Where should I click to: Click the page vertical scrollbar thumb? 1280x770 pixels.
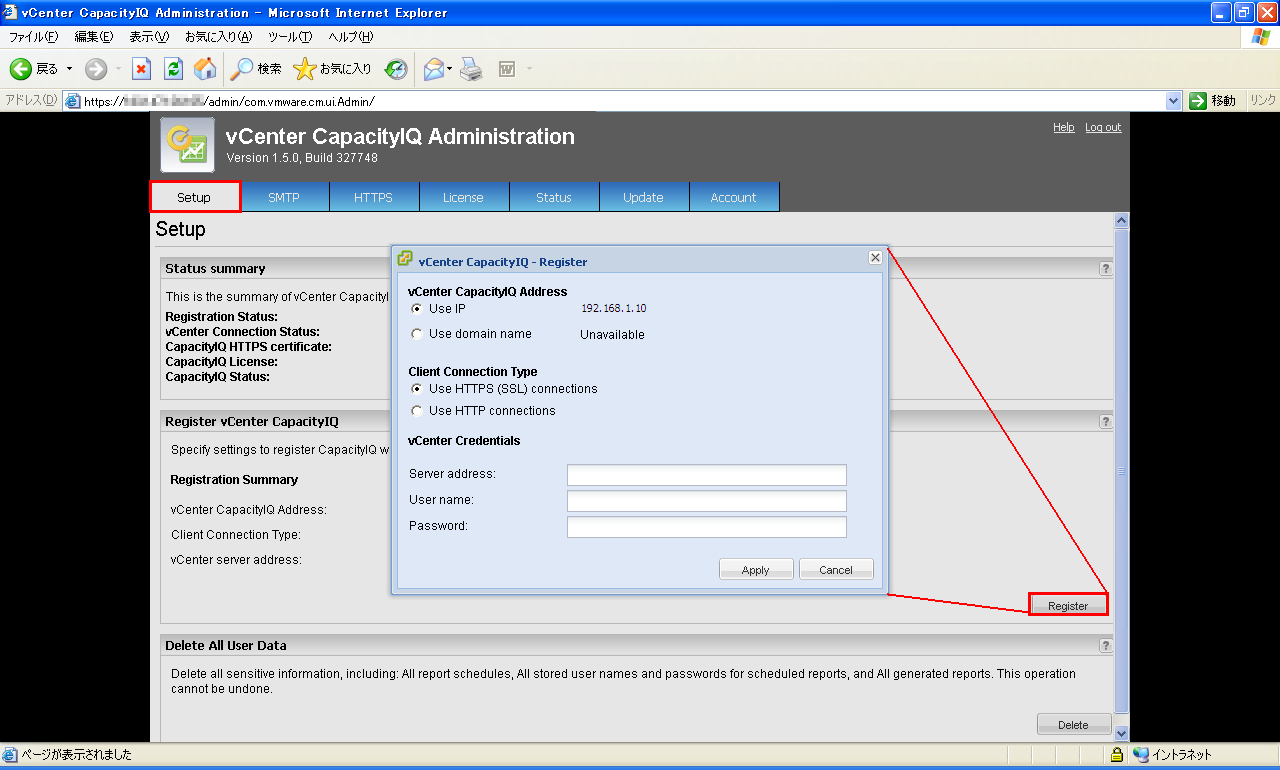1121,470
